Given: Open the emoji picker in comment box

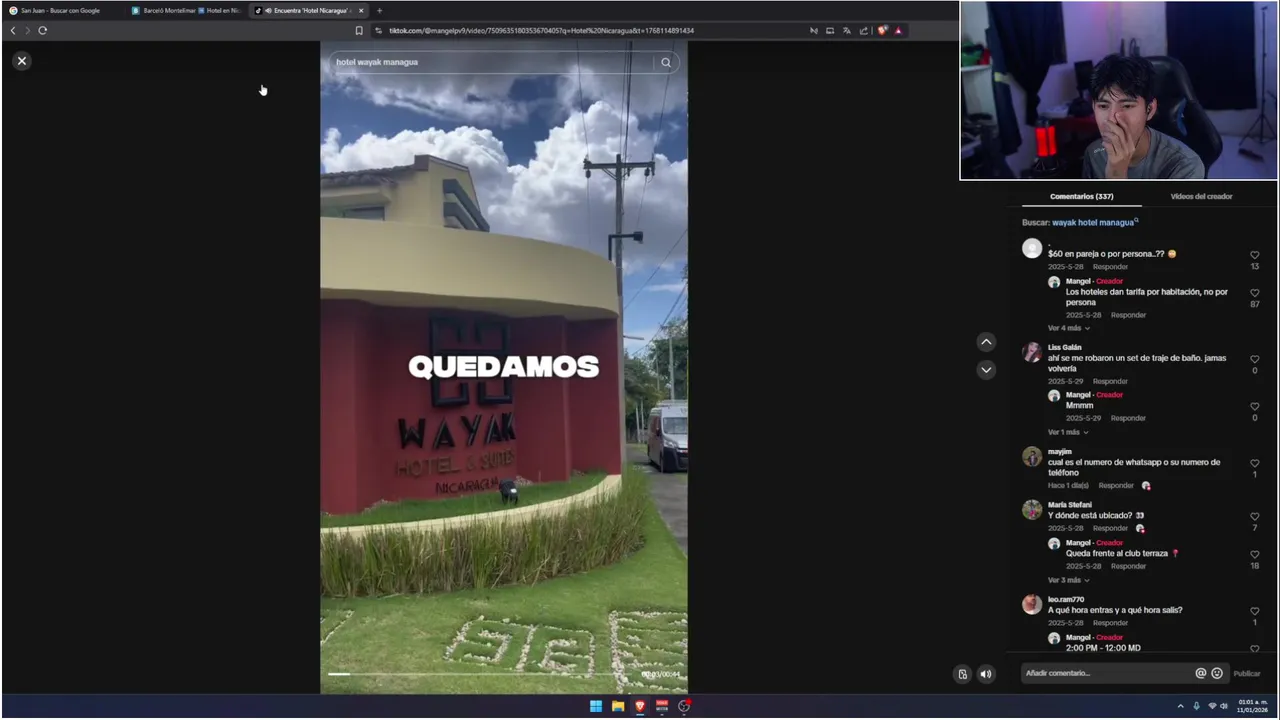Looking at the screenshot, I should tap(1217, 673).
